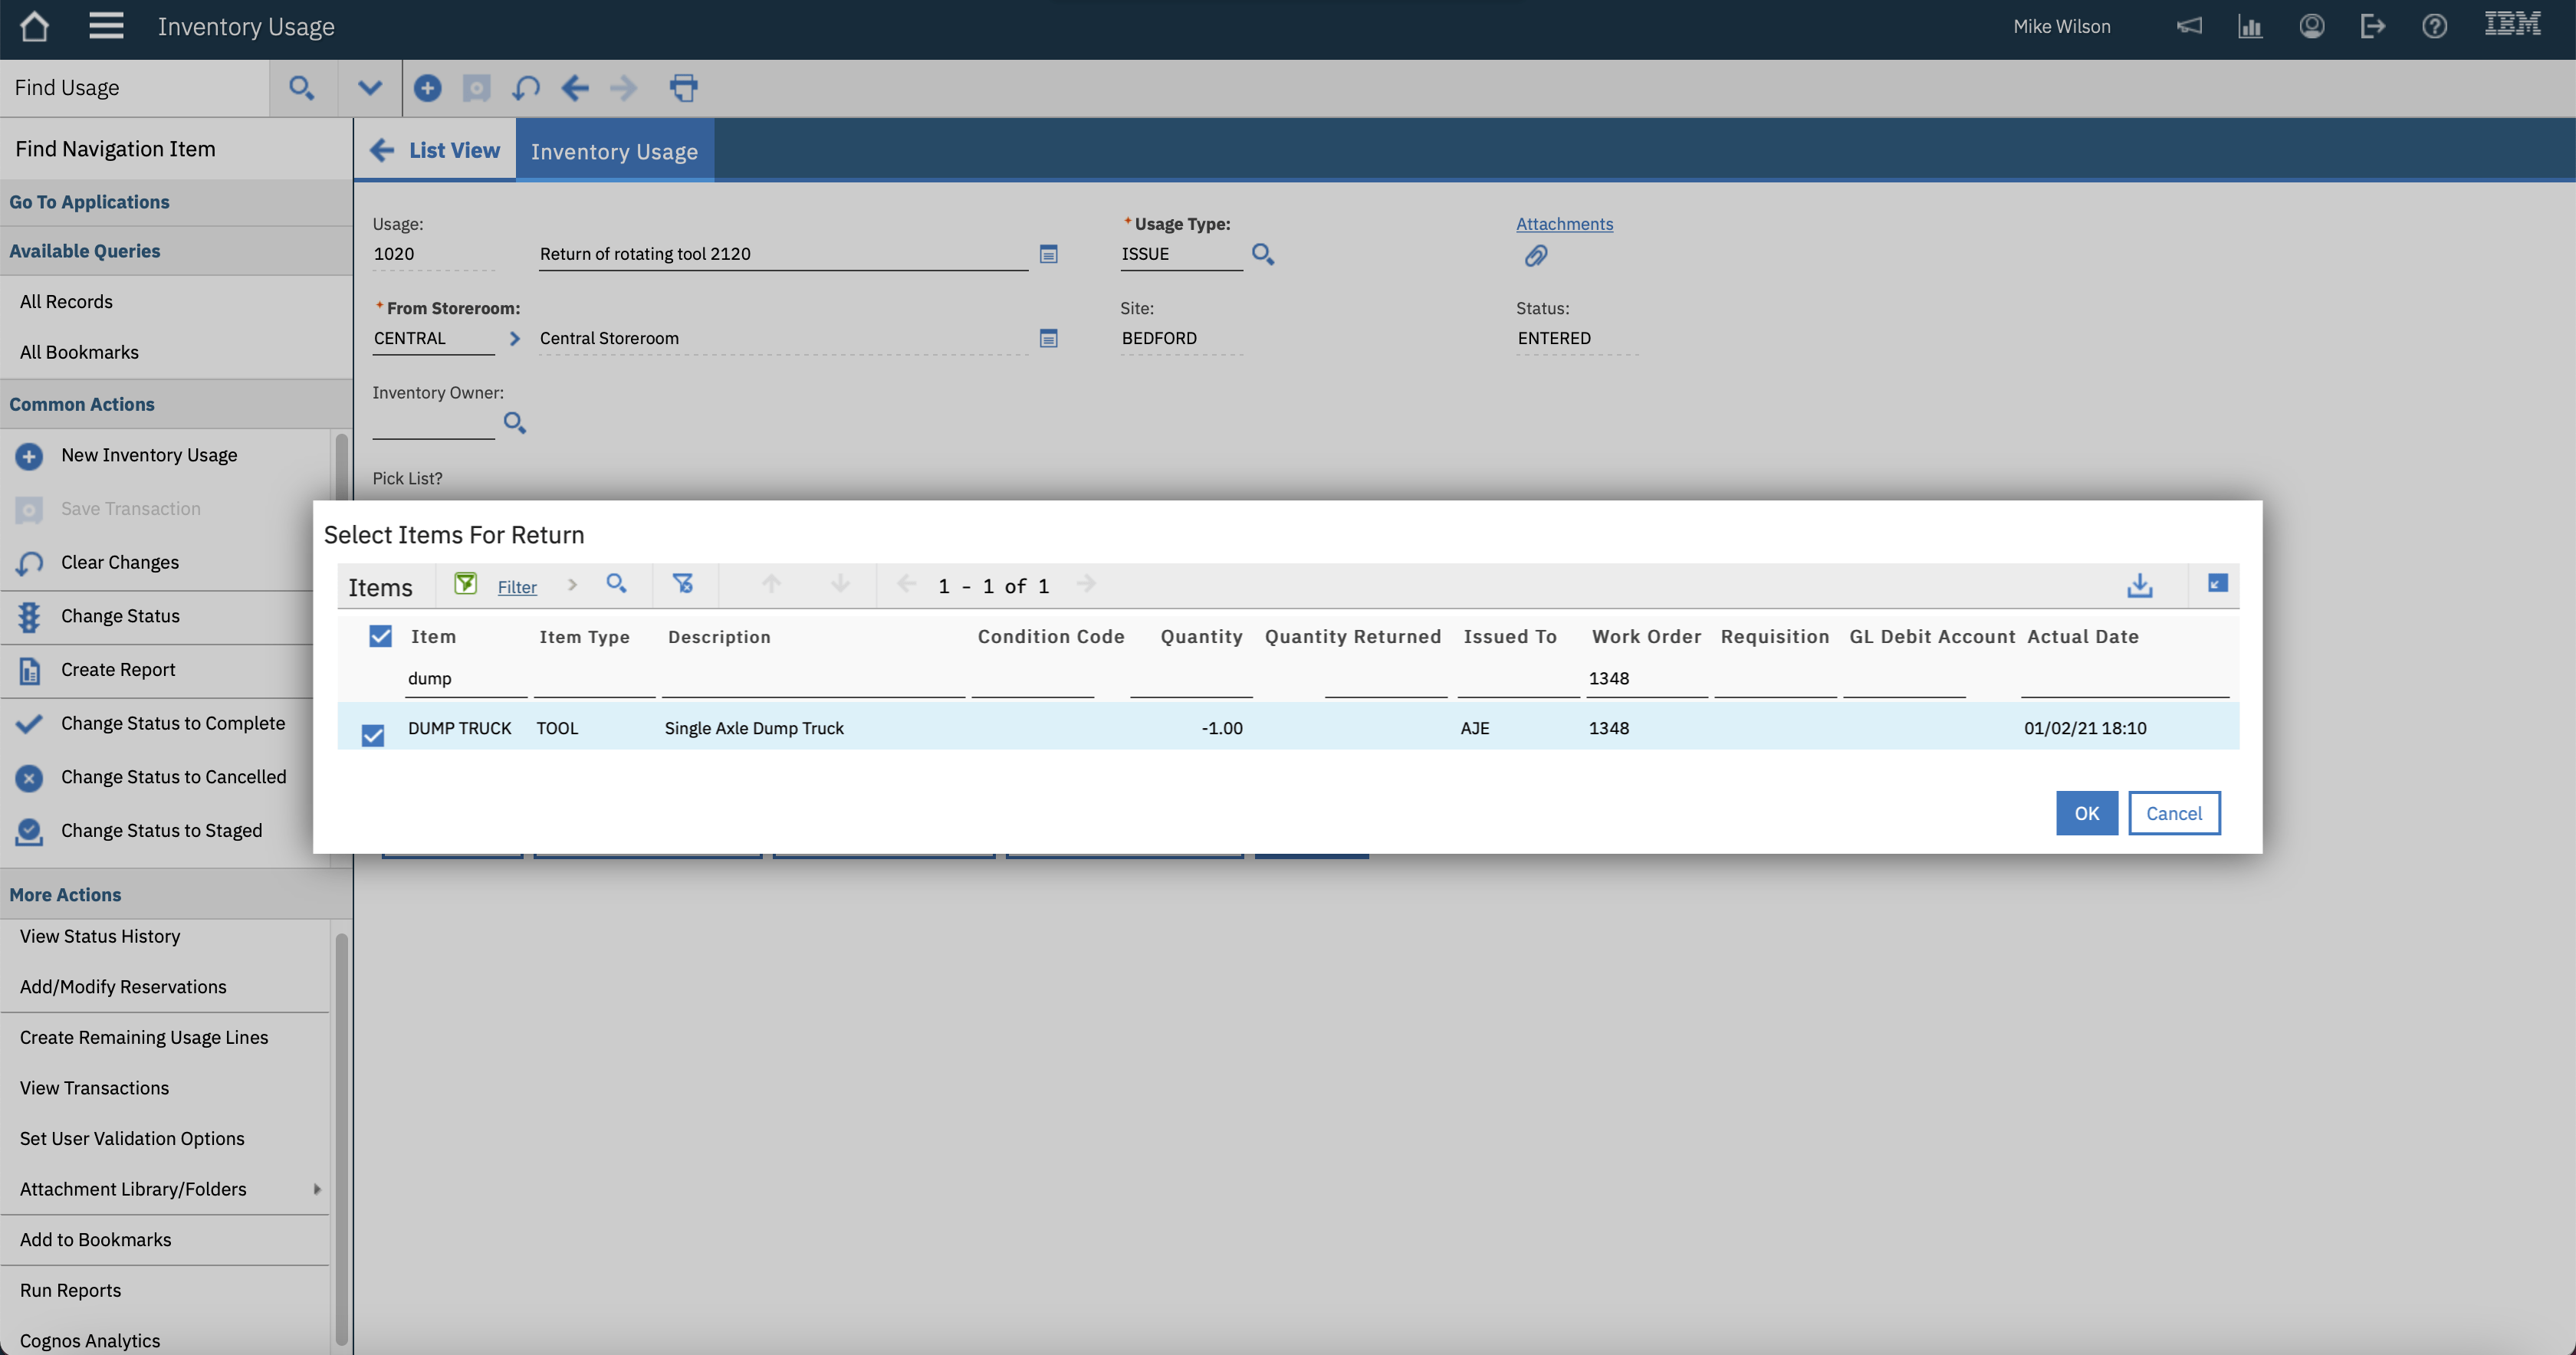Click the Print toolbar icon
This screenshot has height=1355, width=2576.
pos(684,88)
